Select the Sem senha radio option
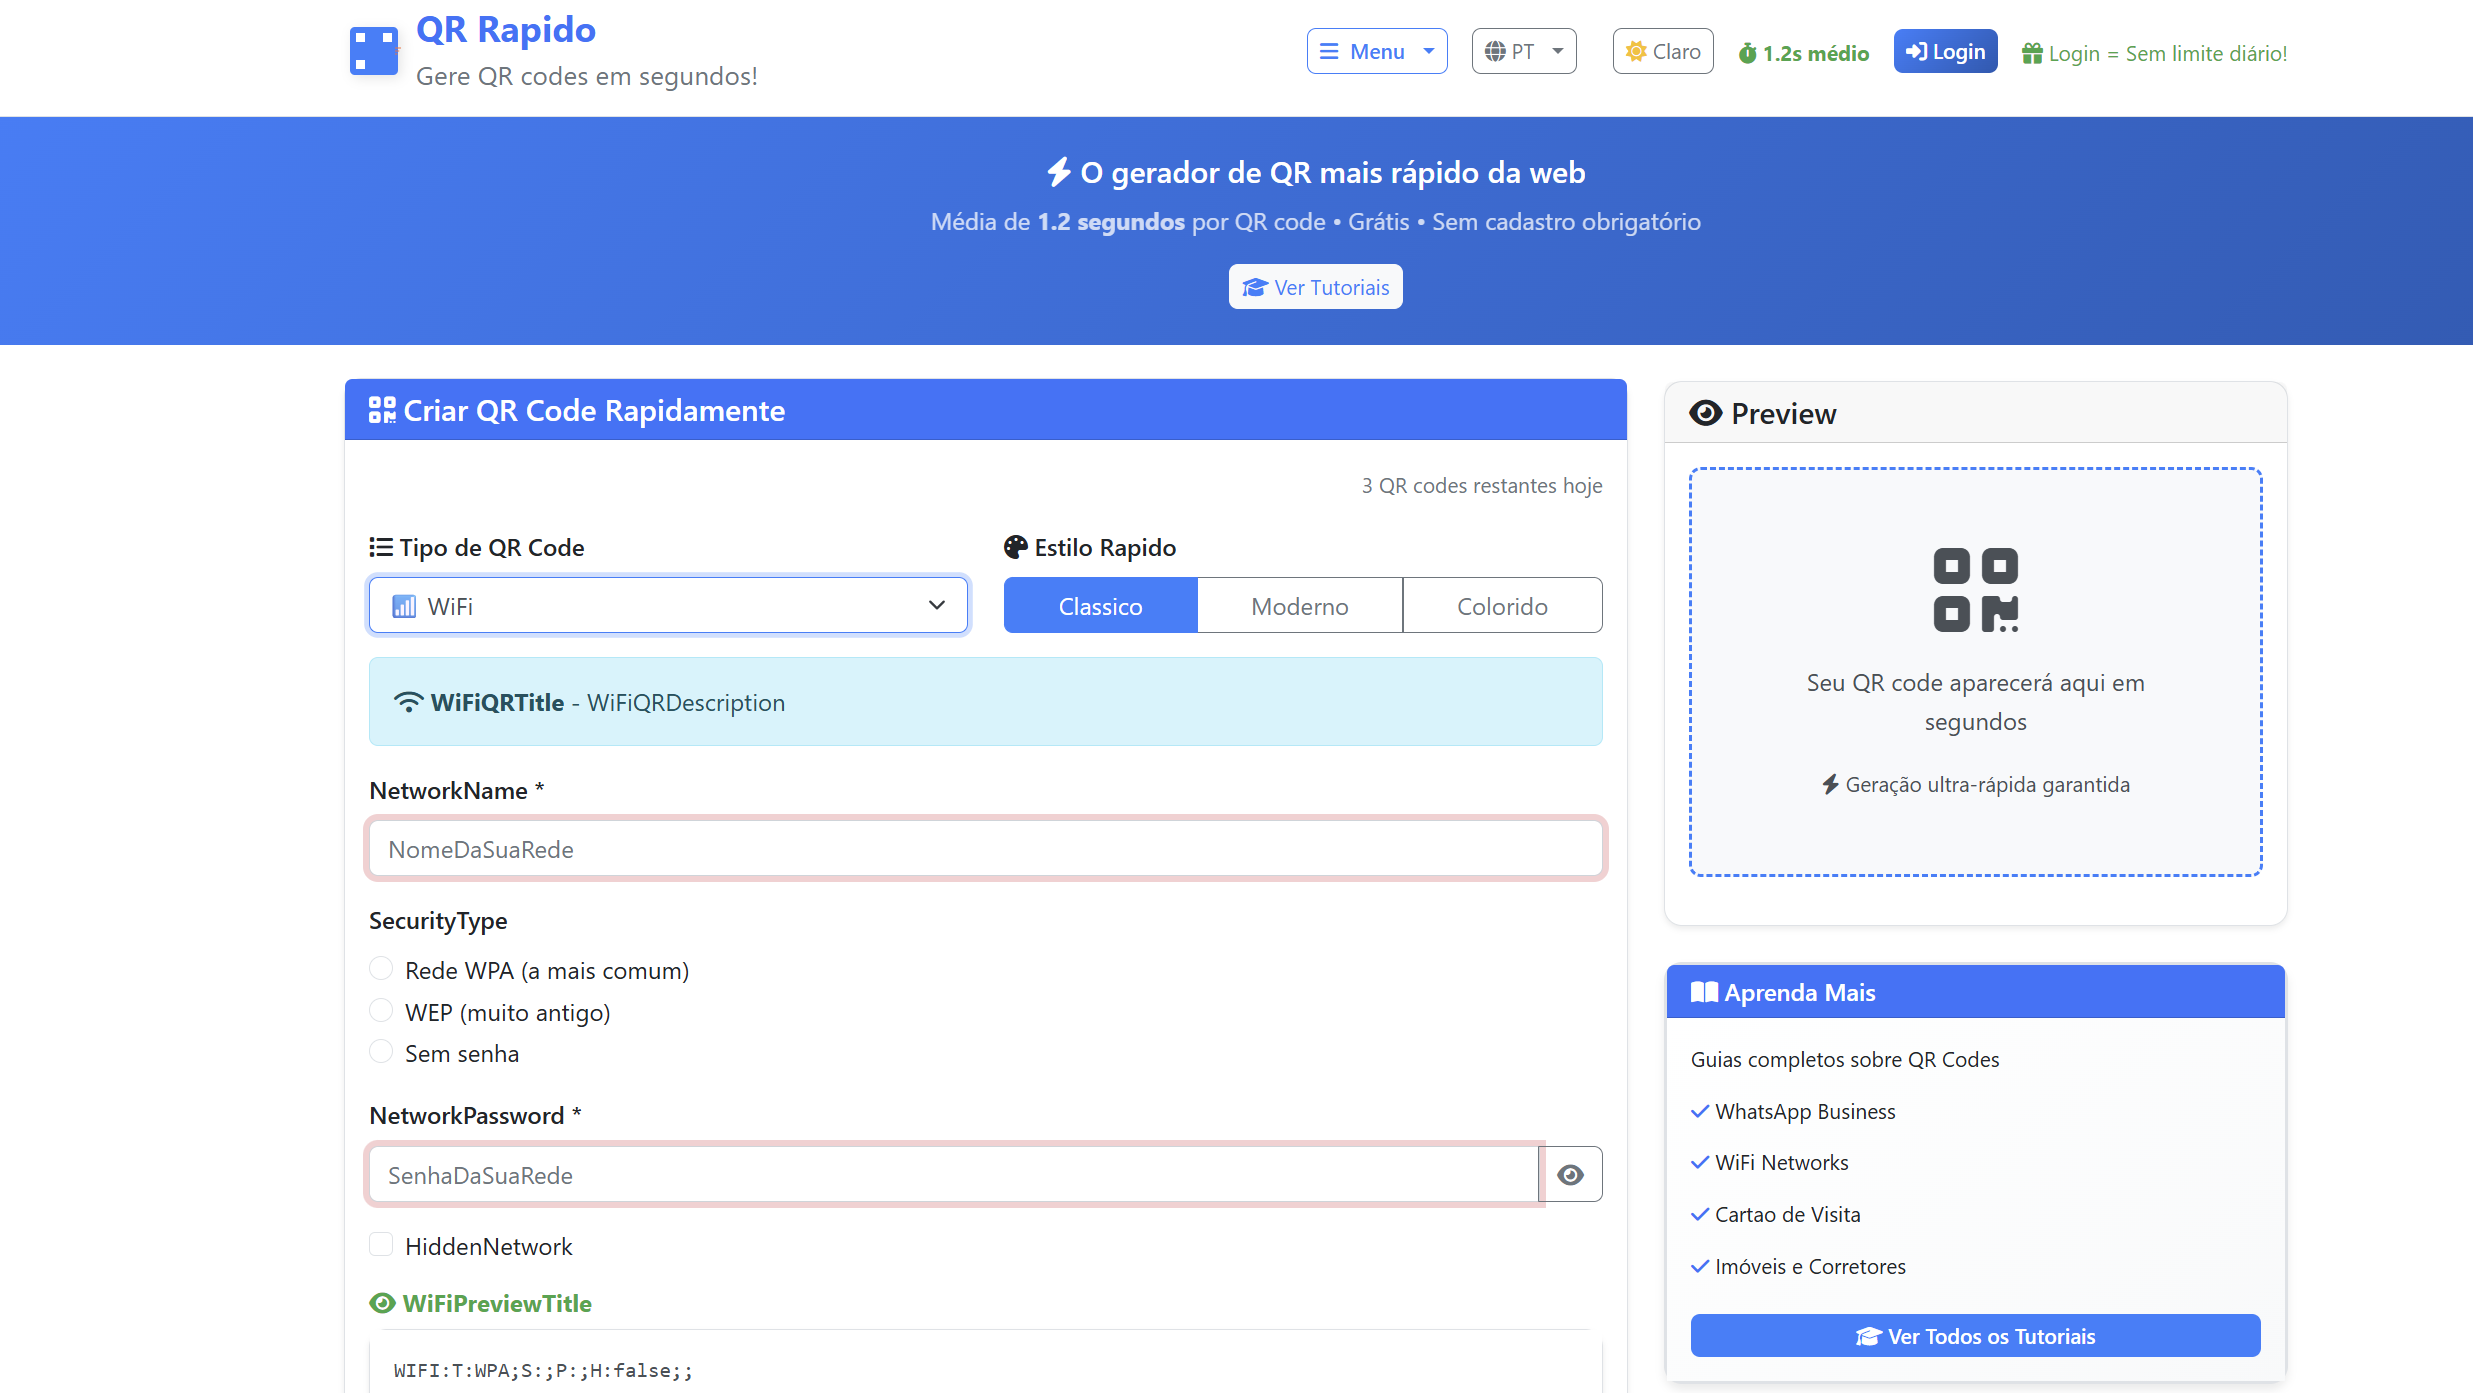 pyautogui.click(x=381, y=1052)
